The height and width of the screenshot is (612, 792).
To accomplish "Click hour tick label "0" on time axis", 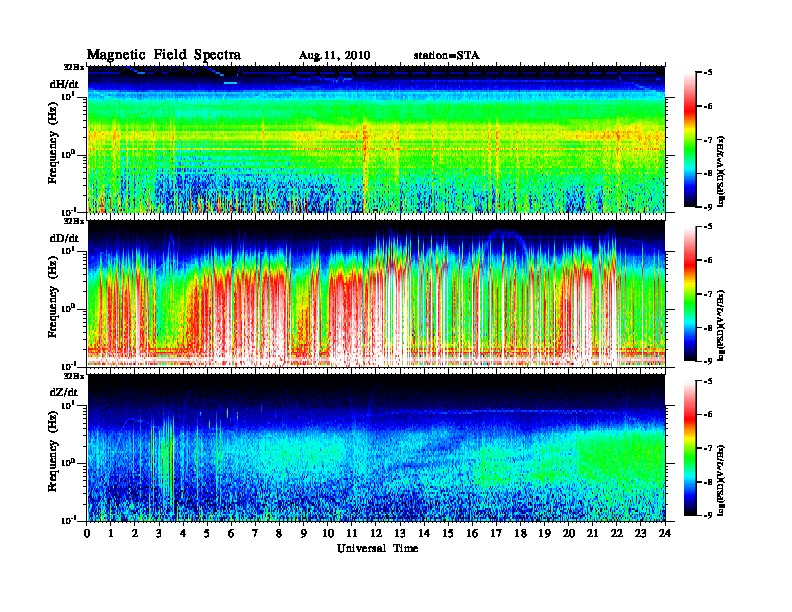I will click(x=87, y=533).
